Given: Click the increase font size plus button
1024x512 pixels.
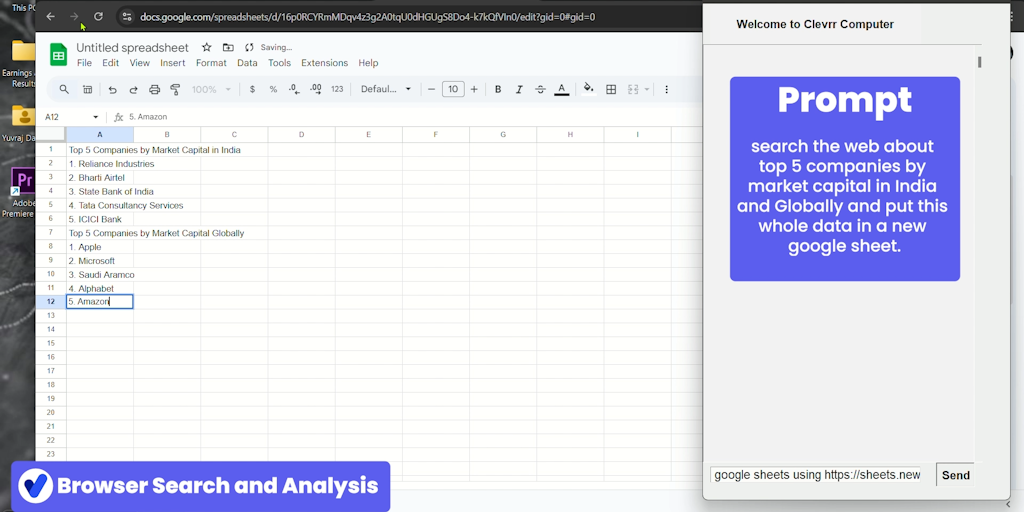Looking at the screenshot, I should pyautogui.click(x=474, y=89).
